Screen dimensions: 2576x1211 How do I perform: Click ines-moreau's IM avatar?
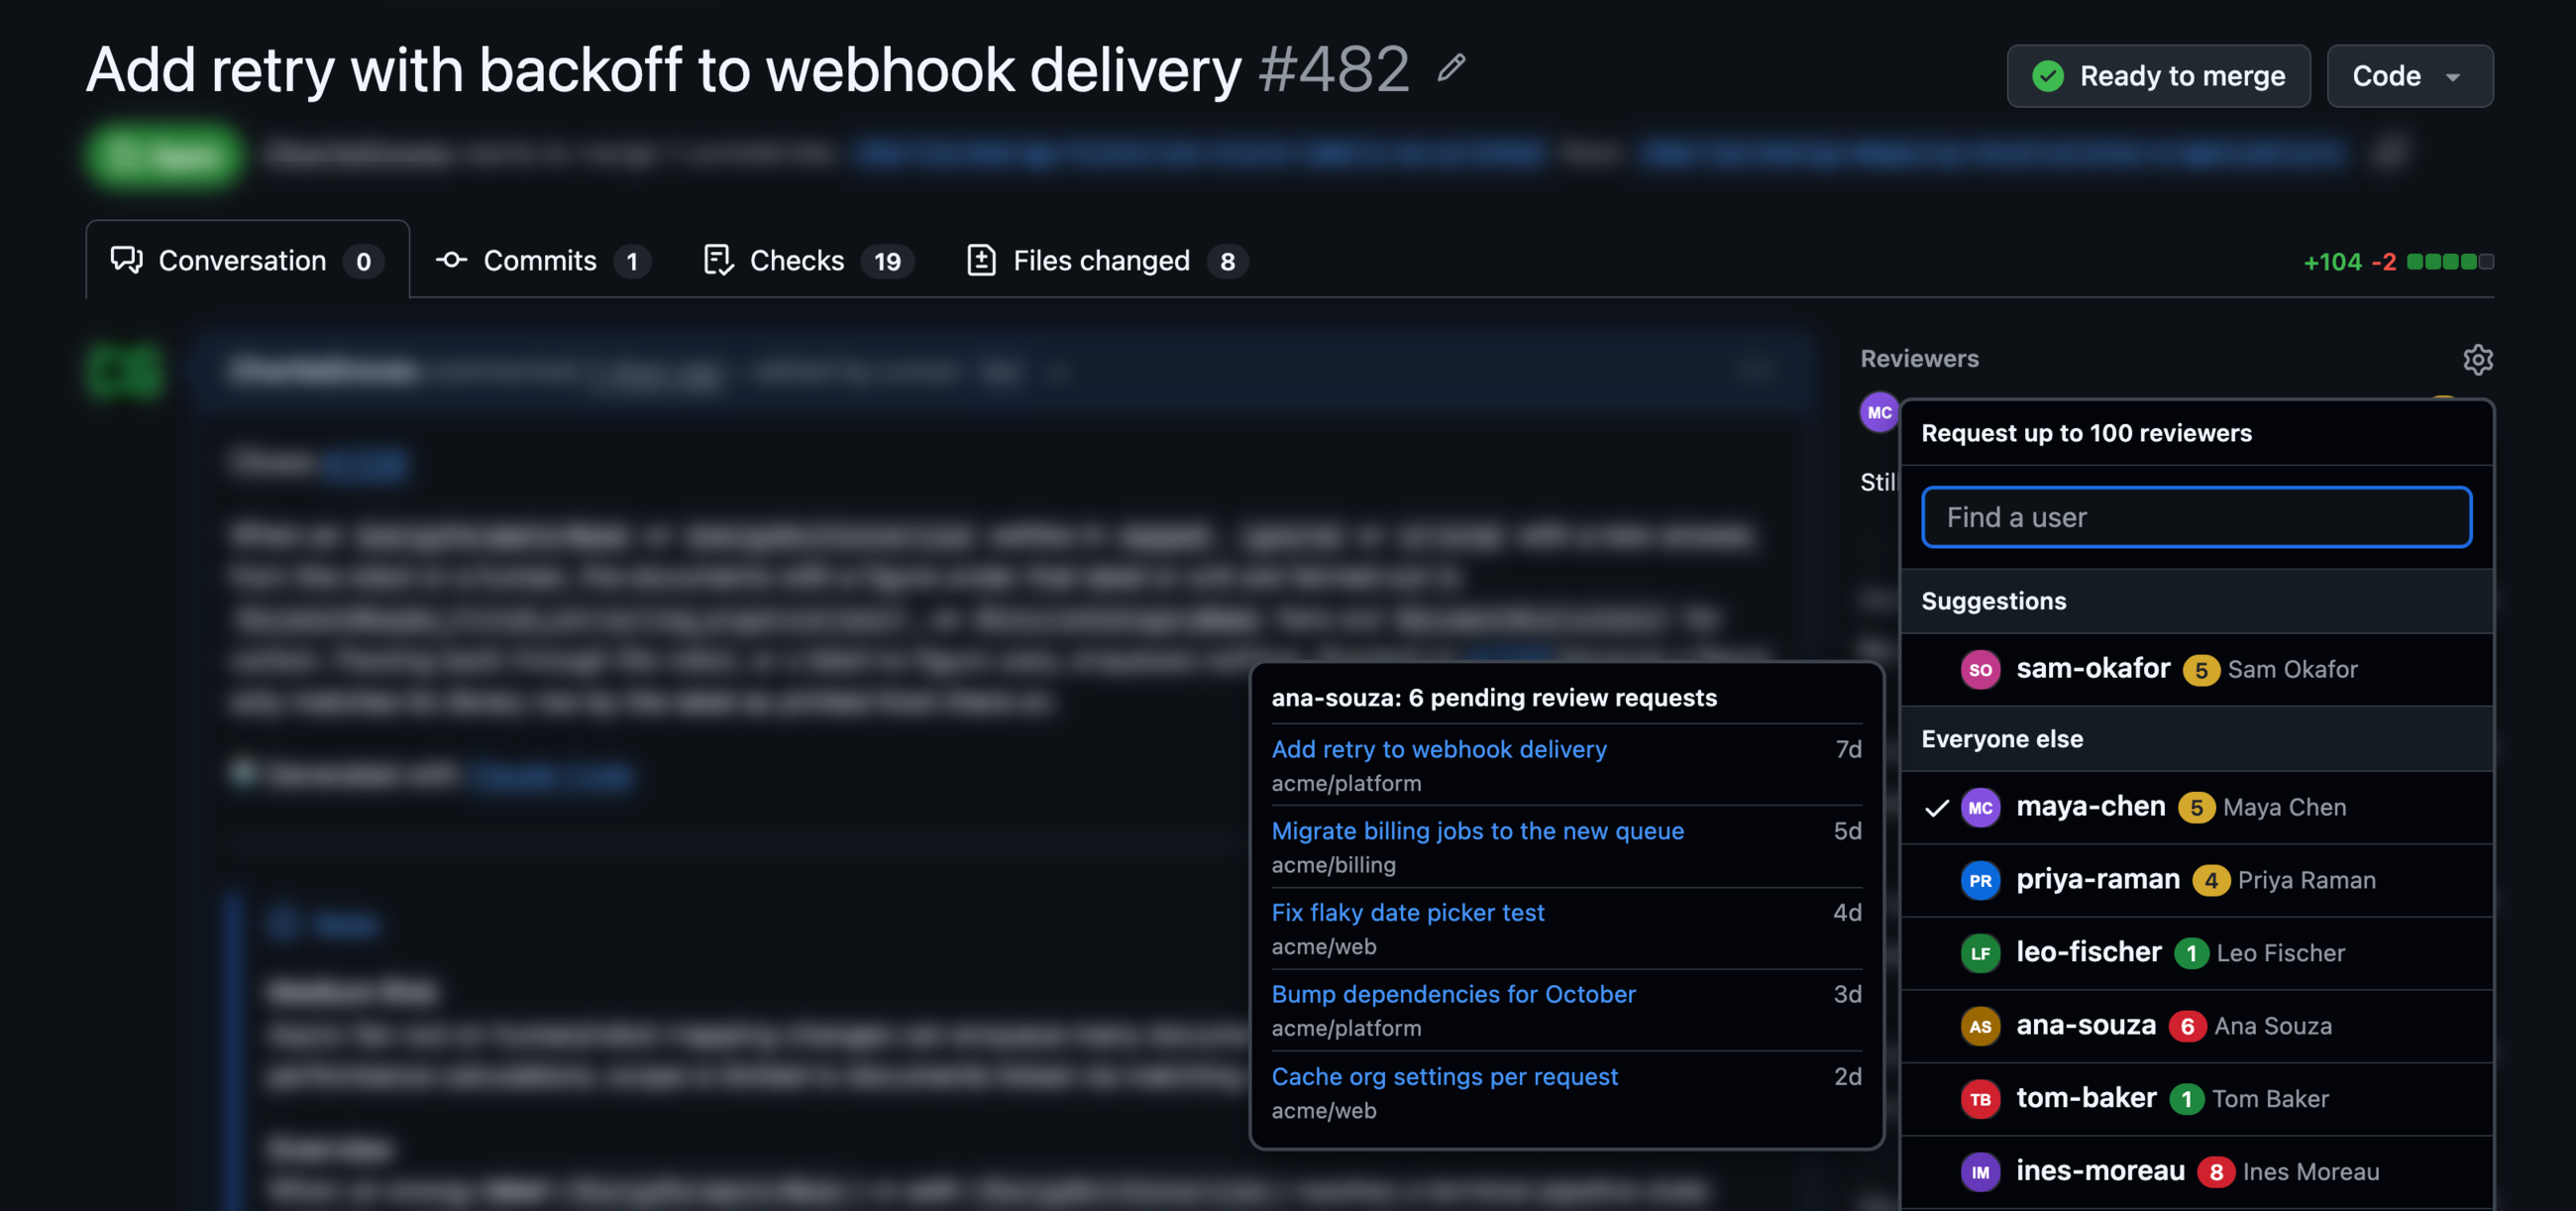pos(1979,1172)
